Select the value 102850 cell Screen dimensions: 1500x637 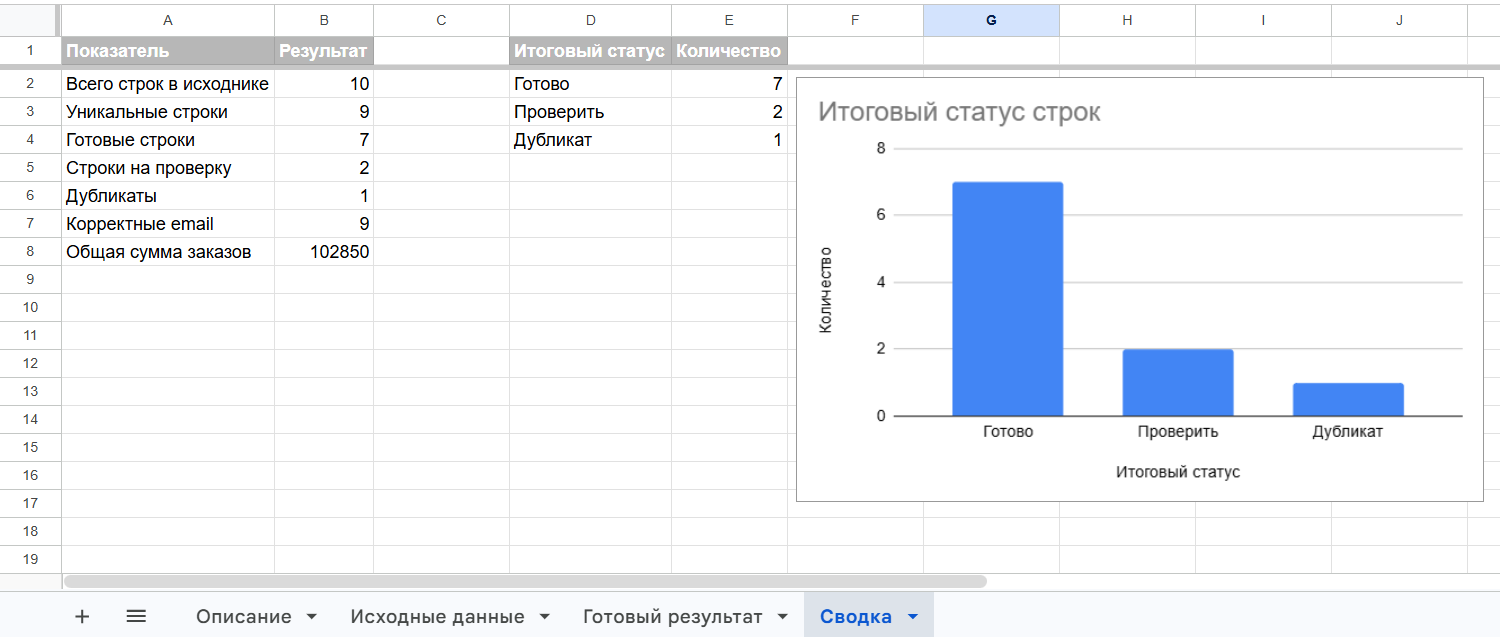[x=324, y=252]
